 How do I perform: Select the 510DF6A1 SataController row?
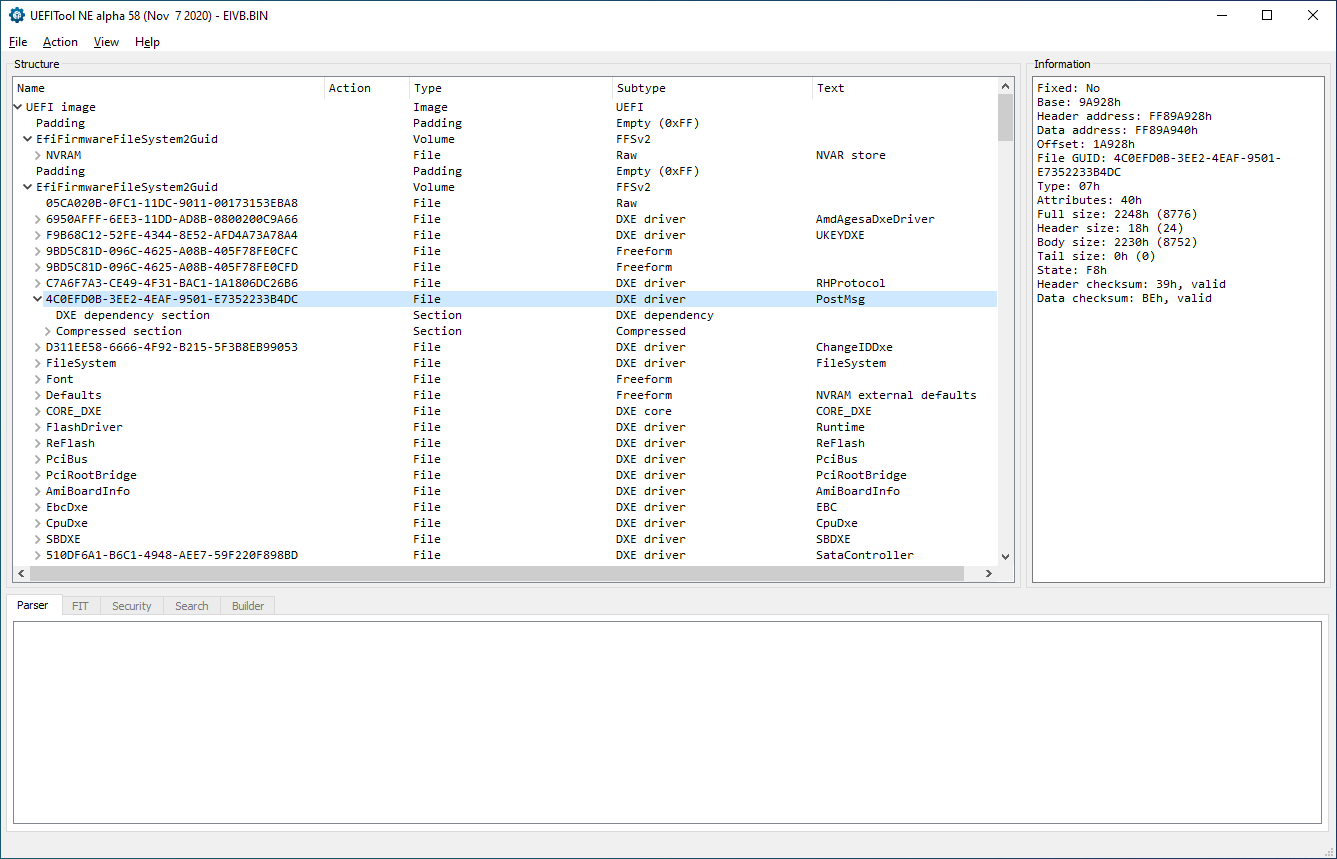pyautogui.click(x=505, y=555)
